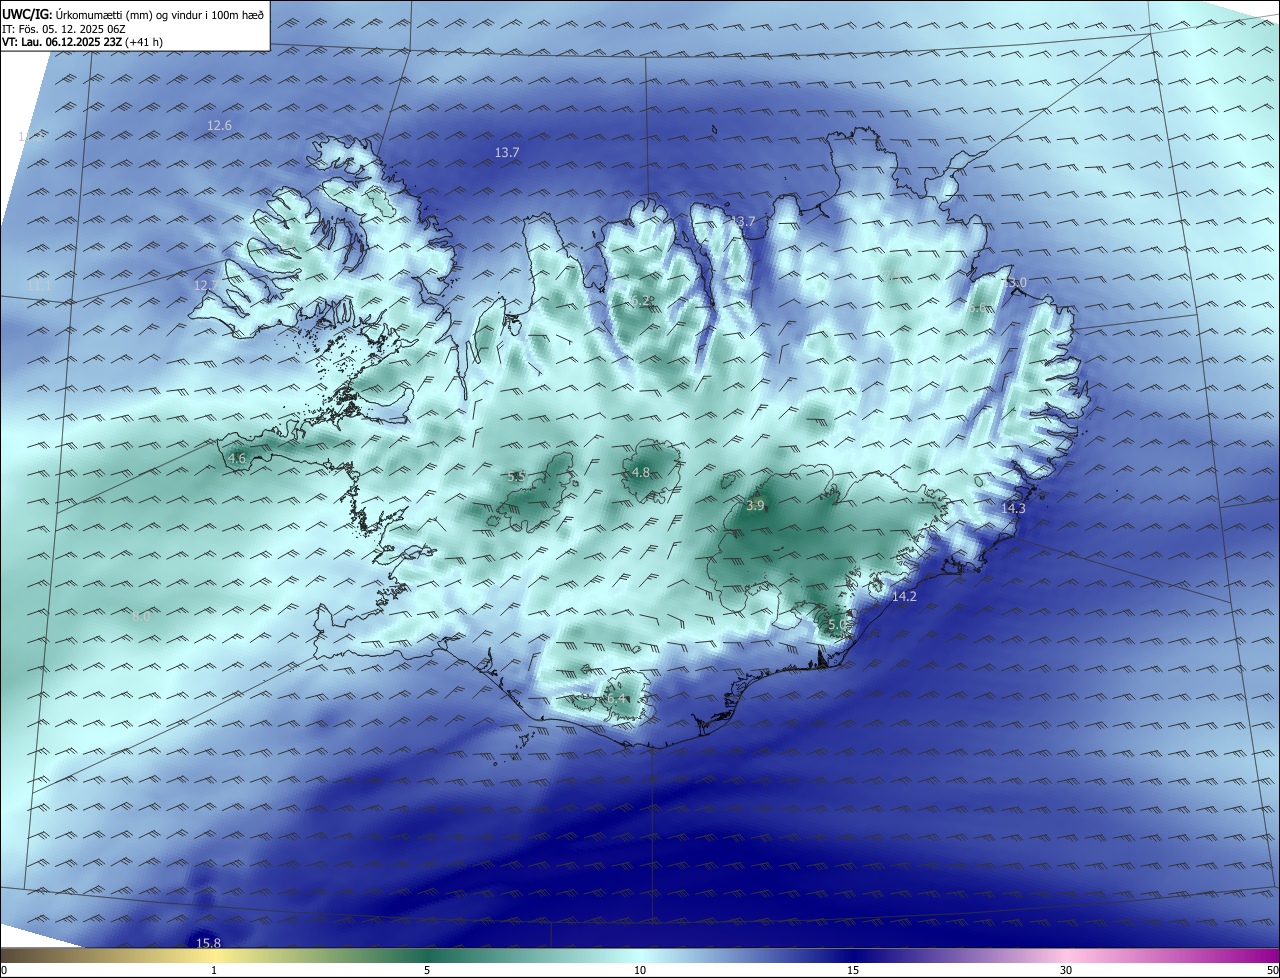
Task: Click the 15 tick on the color scale
Action: click(x=853, y=971)
